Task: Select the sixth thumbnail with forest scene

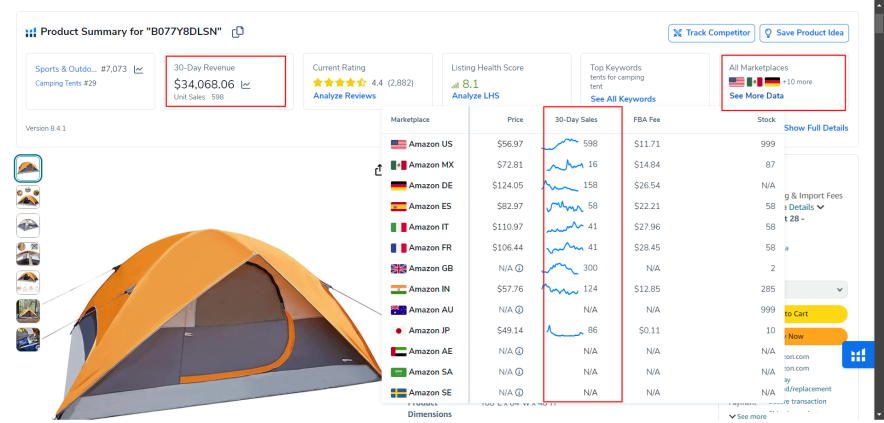Action: [28, 311]
